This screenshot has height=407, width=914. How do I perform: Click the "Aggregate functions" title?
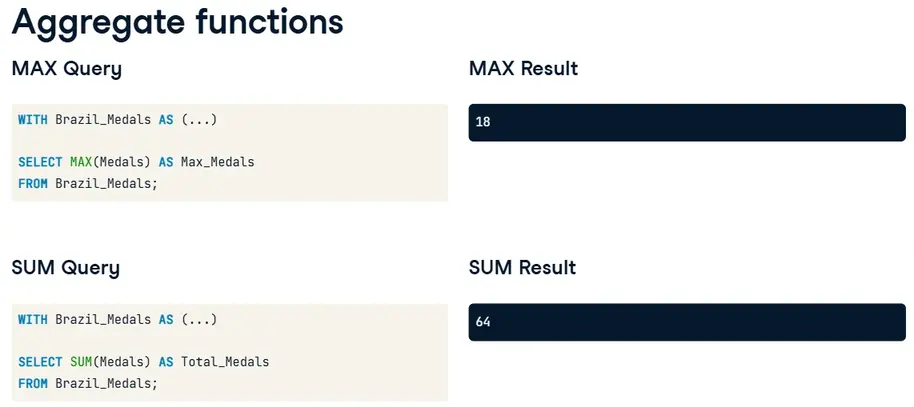coord(177,22)
